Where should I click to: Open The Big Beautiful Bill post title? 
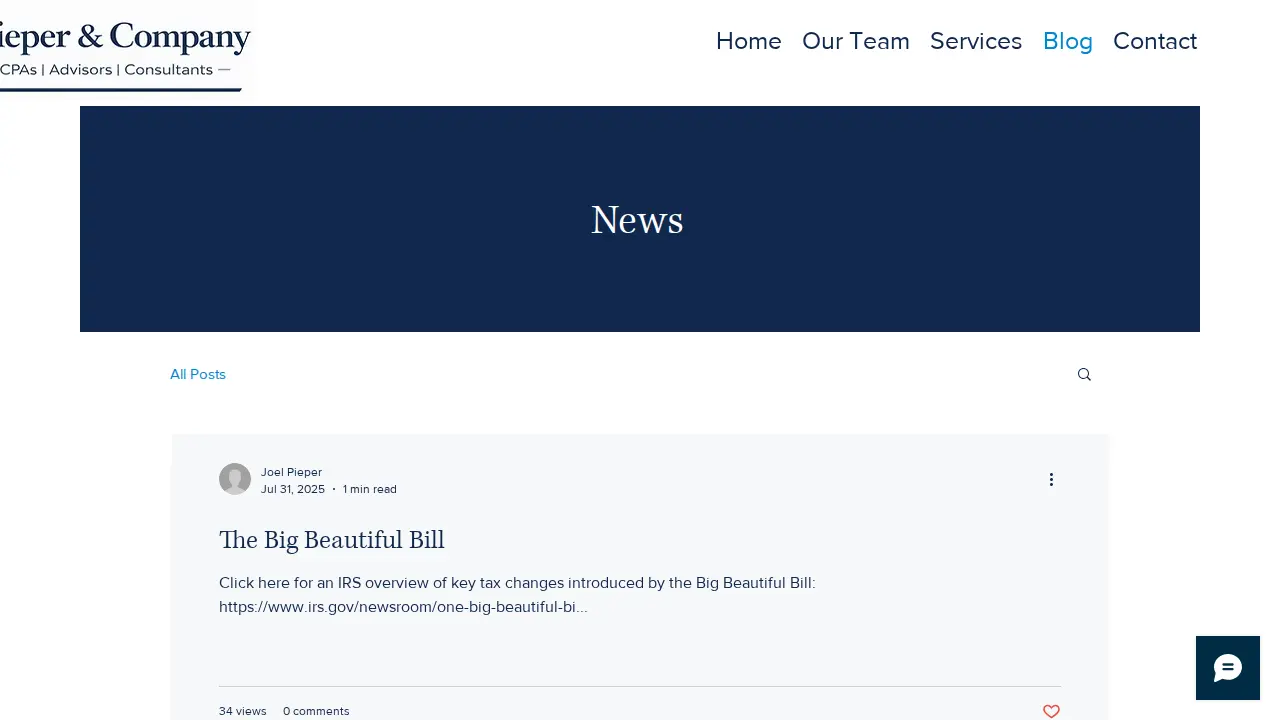coord(332,540)
